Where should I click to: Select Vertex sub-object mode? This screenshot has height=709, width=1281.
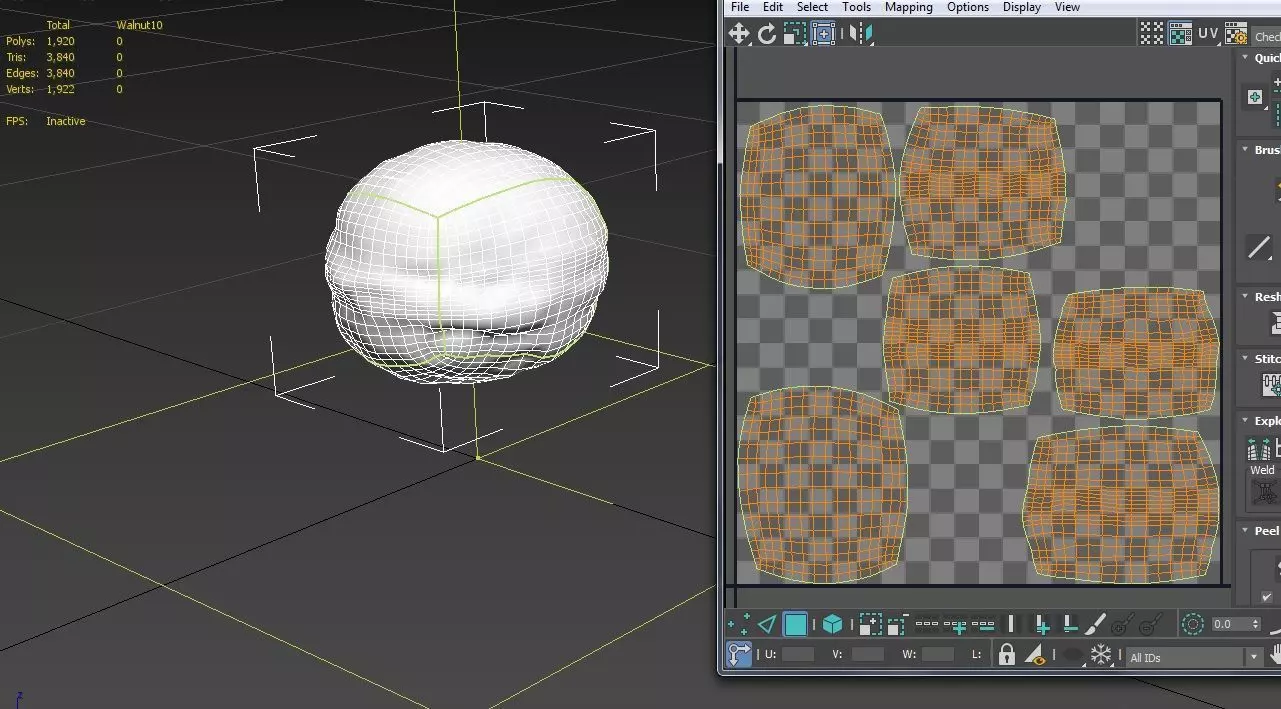[739, 625]
